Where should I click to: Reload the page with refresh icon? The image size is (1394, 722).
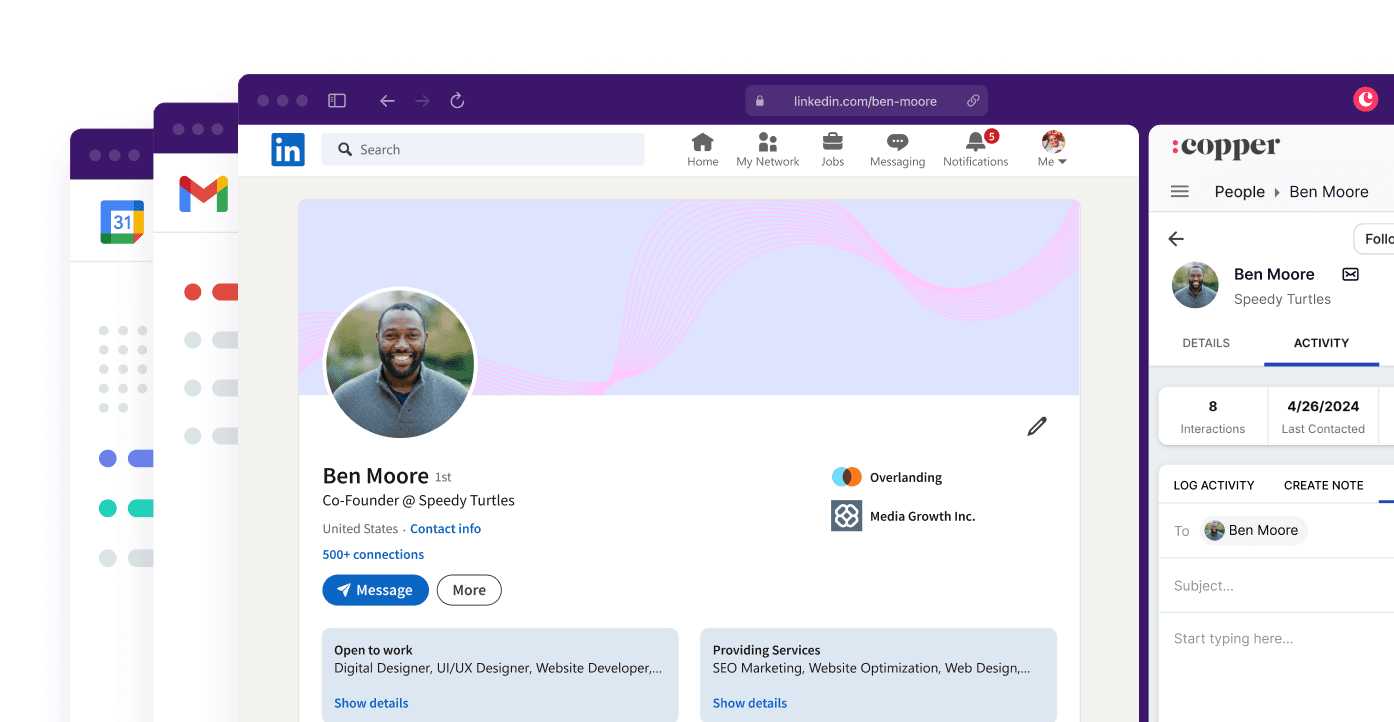(457, 101)
